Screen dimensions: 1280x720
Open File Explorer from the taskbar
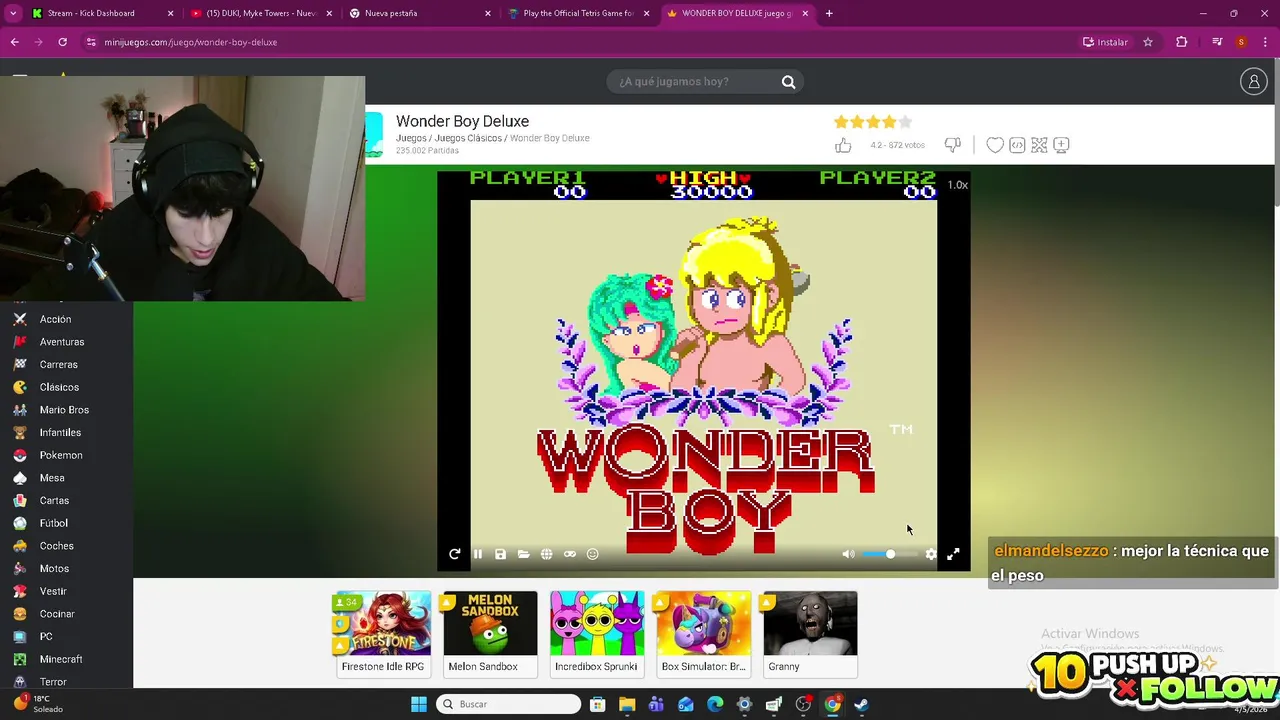coord(627,704)
